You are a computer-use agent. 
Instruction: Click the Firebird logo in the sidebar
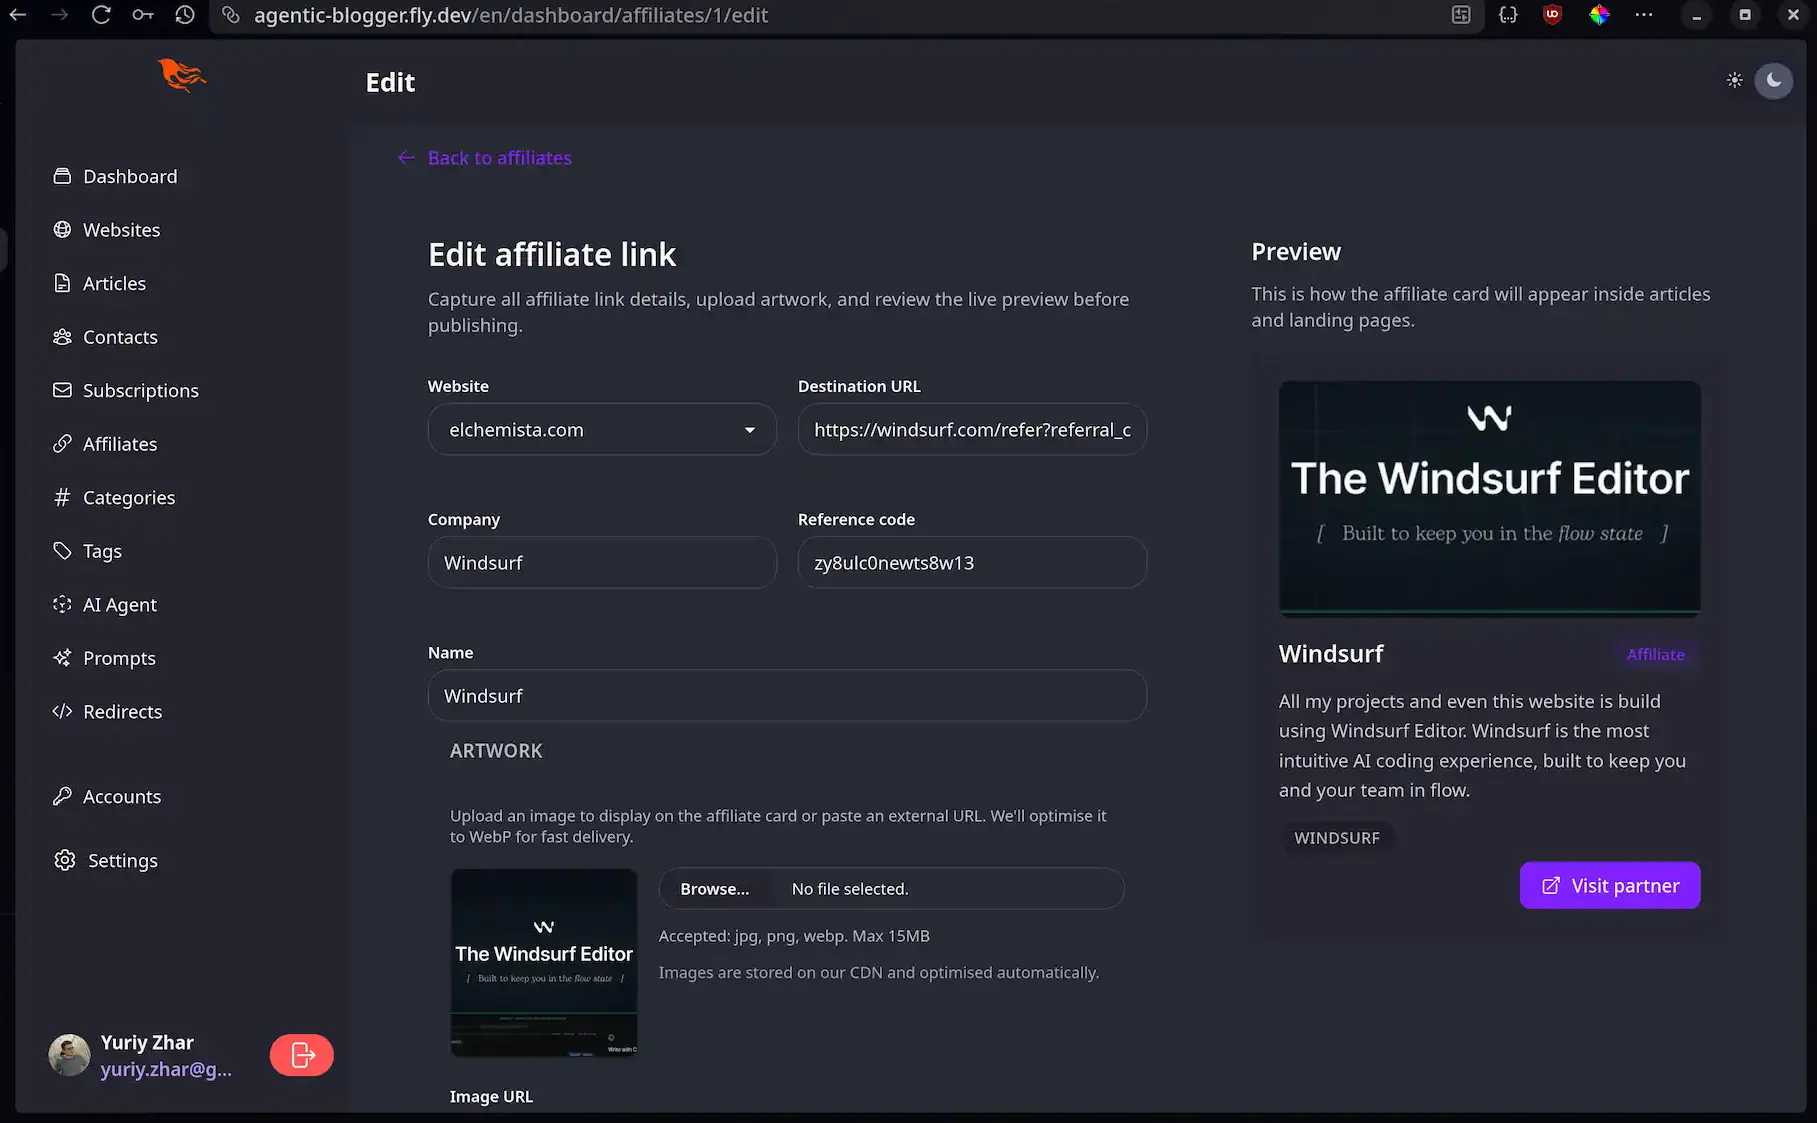pos(180,76)
